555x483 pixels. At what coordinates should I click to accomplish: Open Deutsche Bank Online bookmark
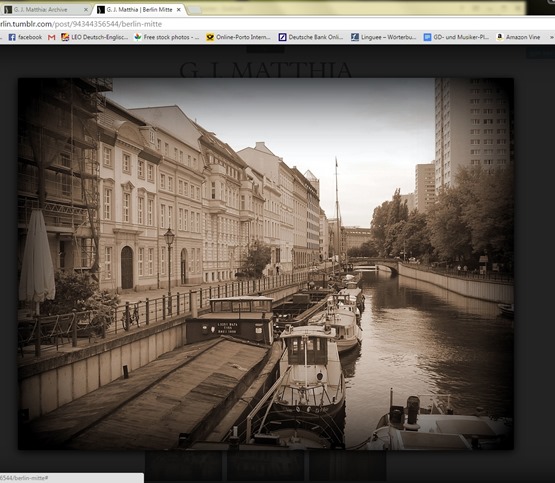[311, 37]
